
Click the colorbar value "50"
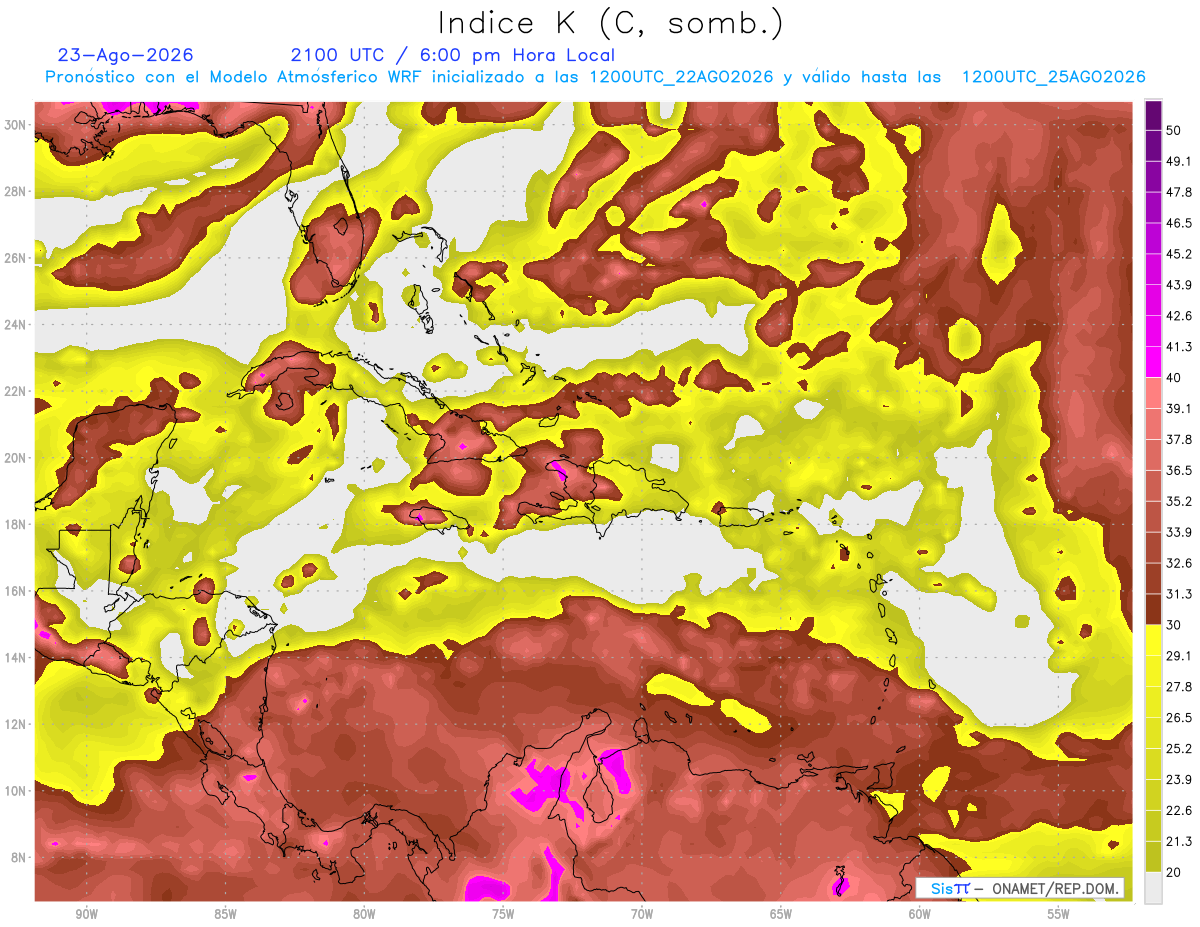(x=1173, y=130)
